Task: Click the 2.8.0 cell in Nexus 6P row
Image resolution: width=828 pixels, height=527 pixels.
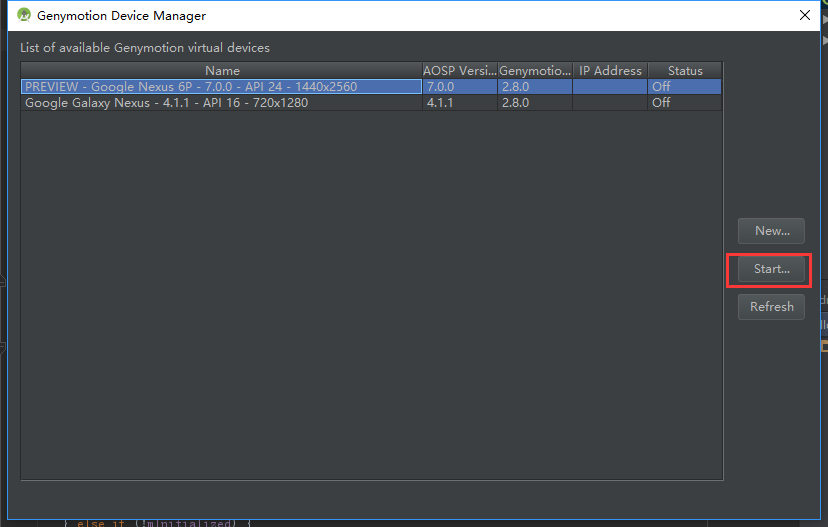Action: 535,87
